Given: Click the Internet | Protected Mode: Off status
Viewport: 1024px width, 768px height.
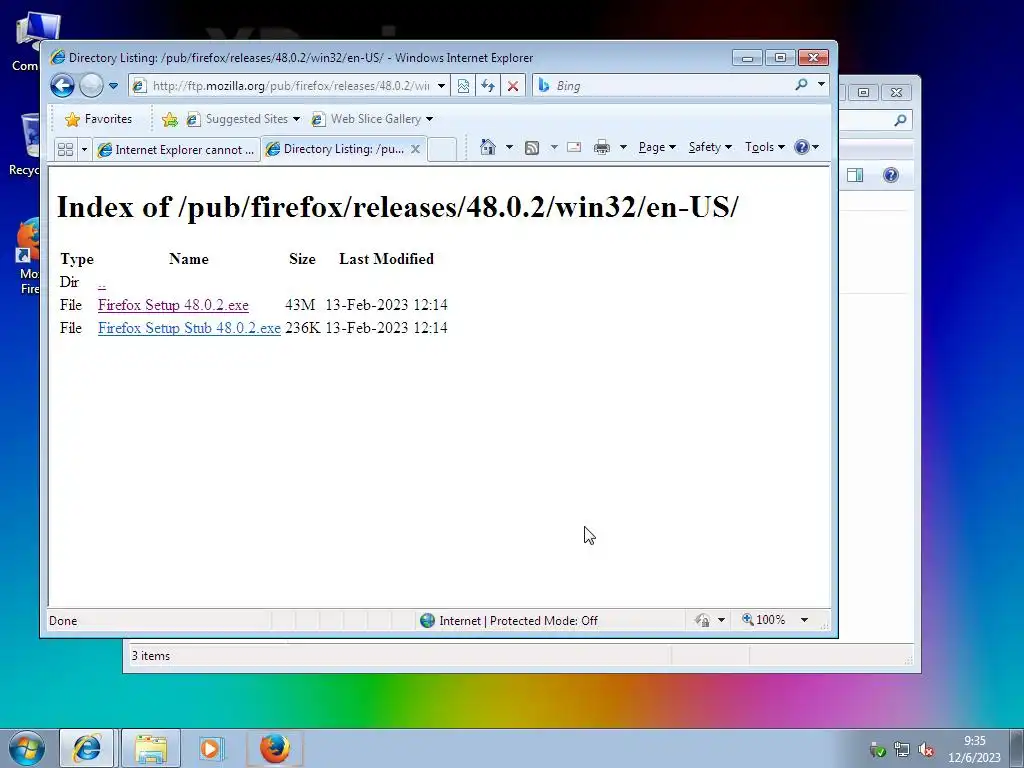Looking at the screenshot, I should (x=519, y=620).
